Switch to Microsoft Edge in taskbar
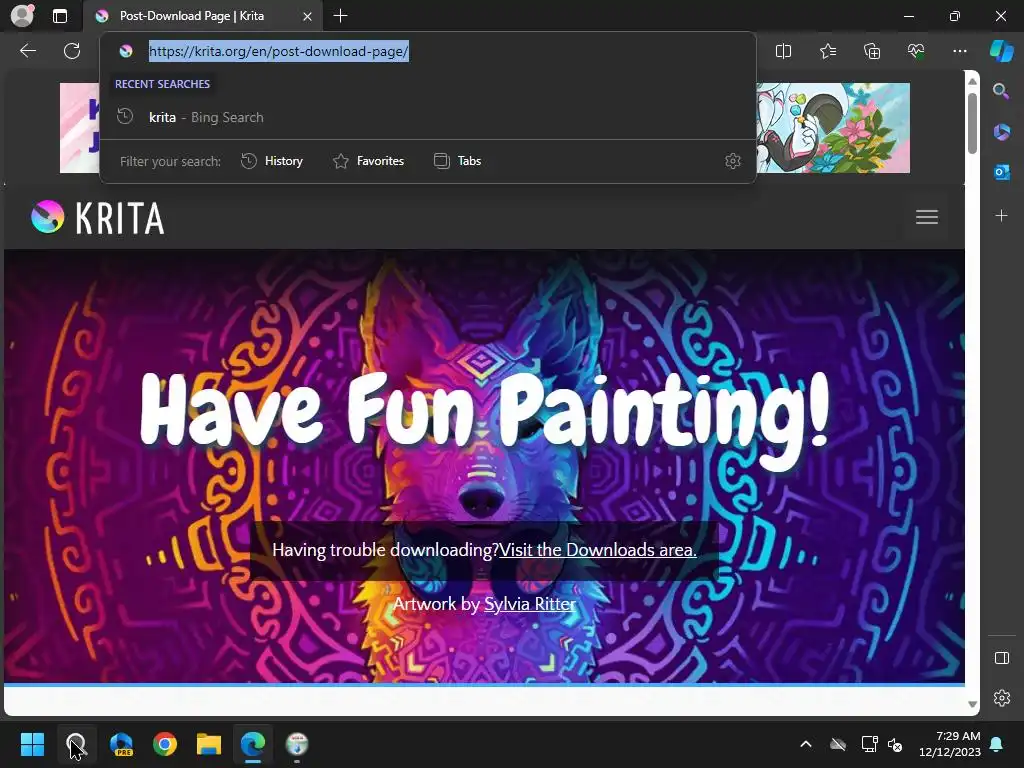The height and width of the screenshot is (768, 1024). pyautogui.click(x=253, y=744)
